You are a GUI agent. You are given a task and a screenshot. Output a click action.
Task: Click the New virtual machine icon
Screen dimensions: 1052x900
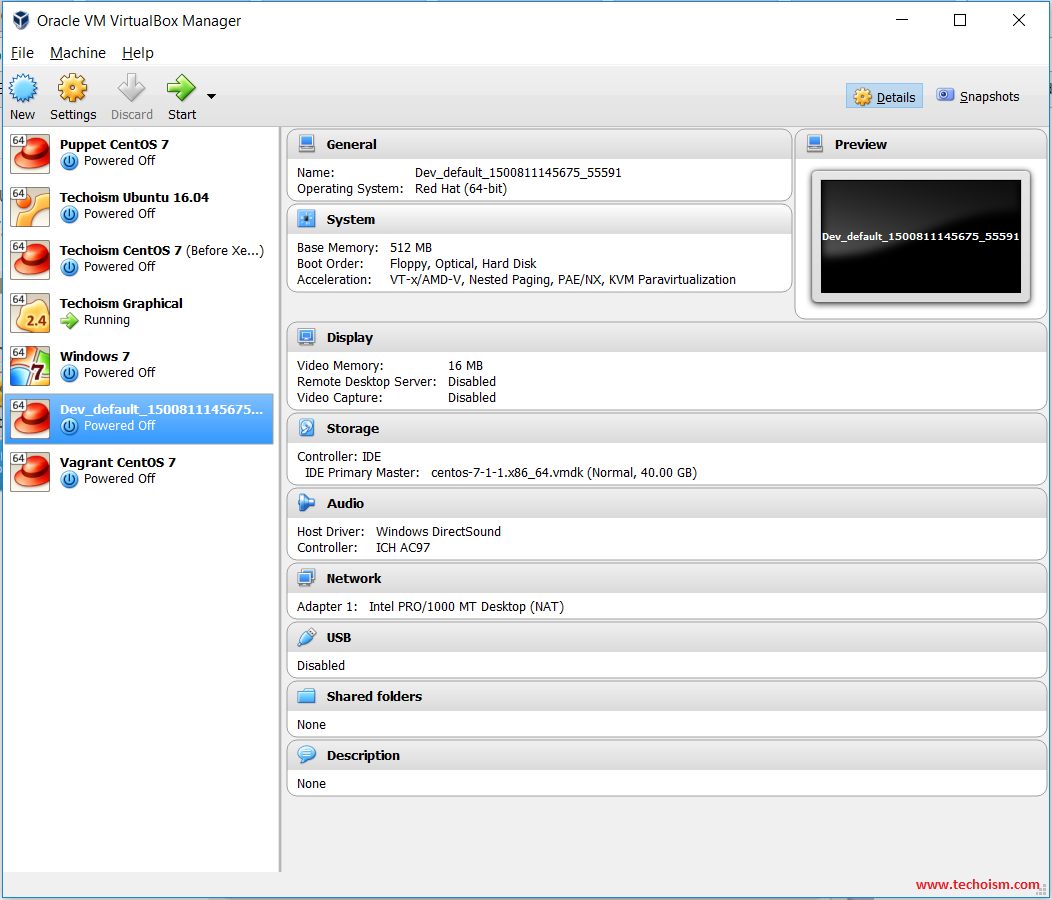(x=23, y=89)
